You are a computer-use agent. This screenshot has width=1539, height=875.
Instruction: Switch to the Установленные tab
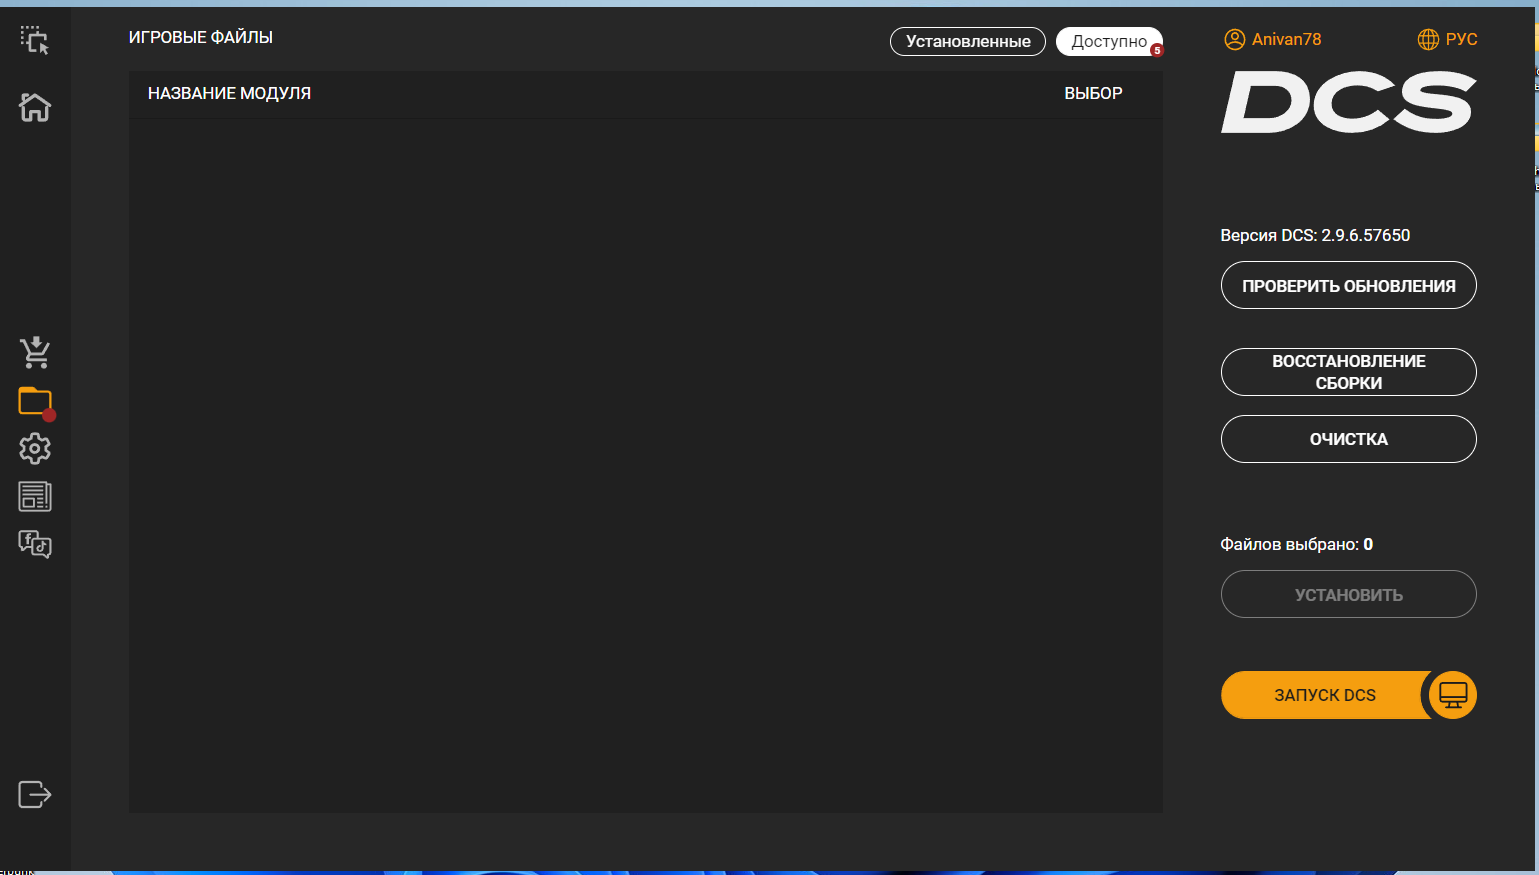point(968,41)
